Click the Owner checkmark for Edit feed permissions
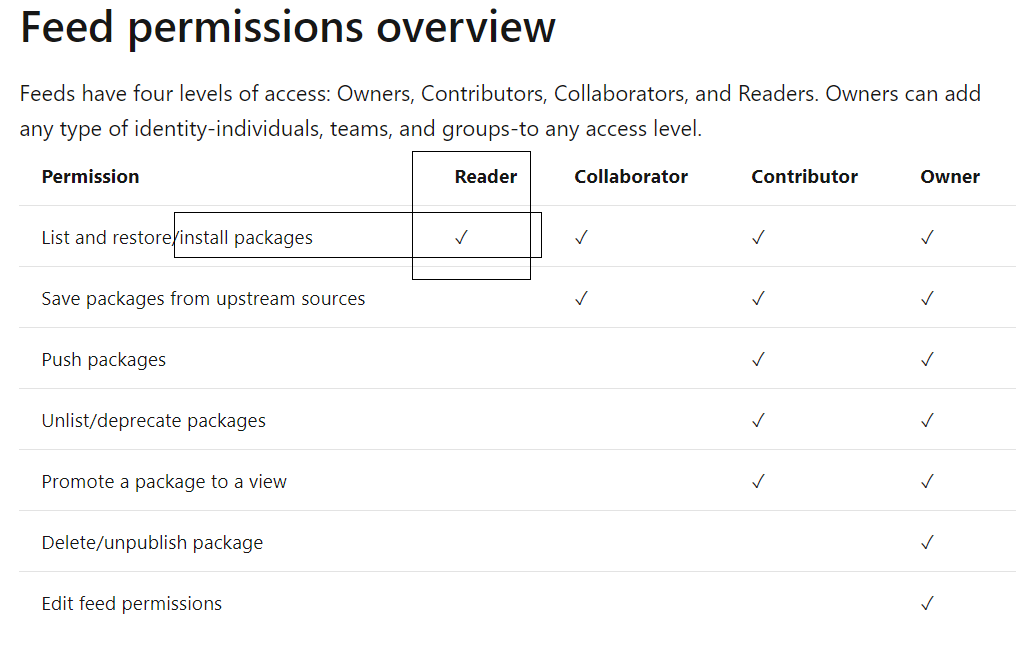This screenshot has height=651, width=1017. (x=927, y=604)
